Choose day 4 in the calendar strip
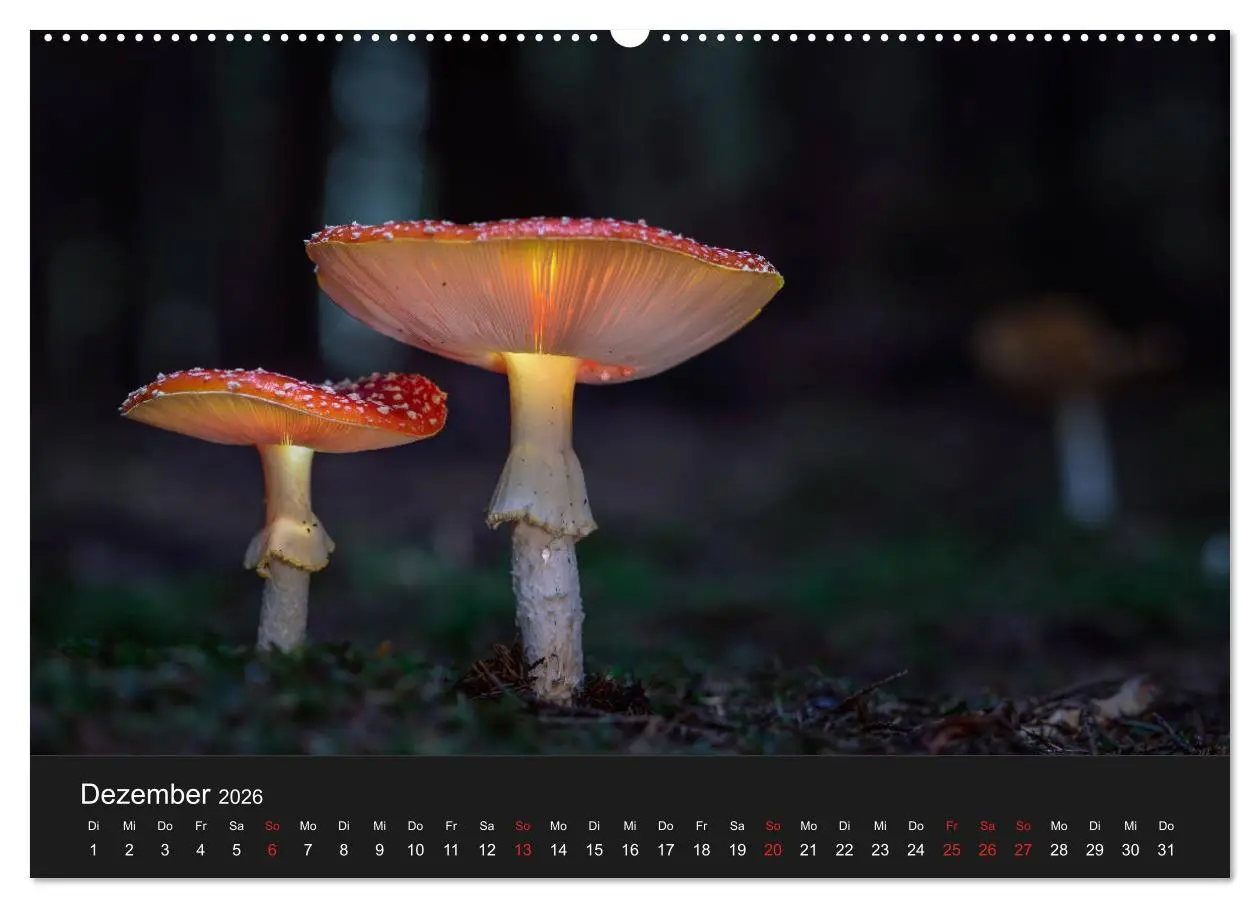The width and height of the screenshot is (1260, 908). (x=200, y=850)
